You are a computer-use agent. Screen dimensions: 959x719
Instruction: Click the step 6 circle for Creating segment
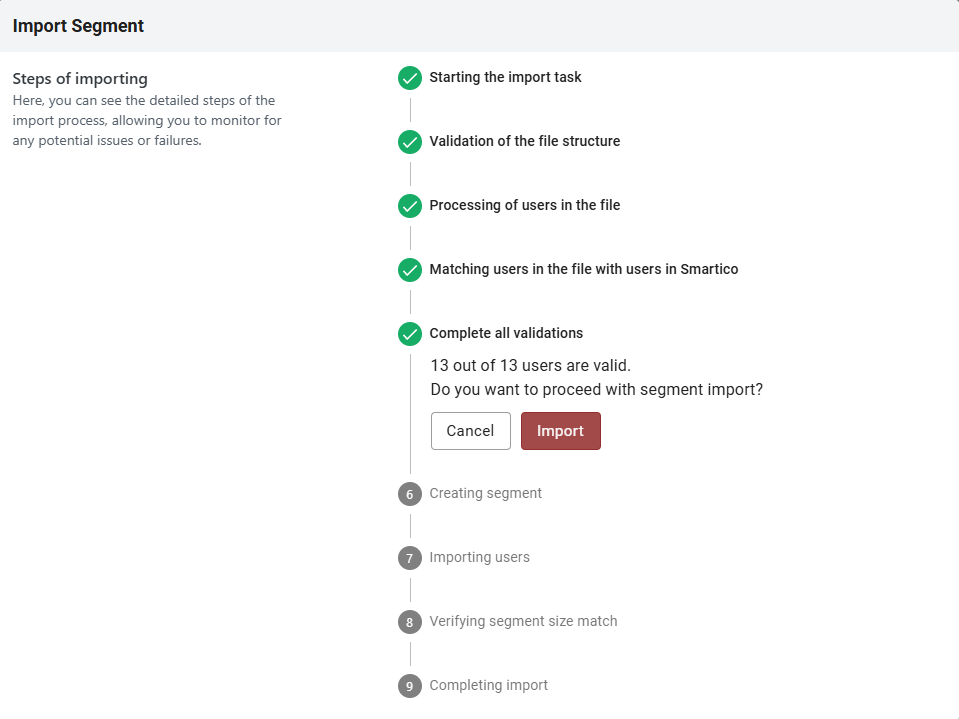[409, 494]
